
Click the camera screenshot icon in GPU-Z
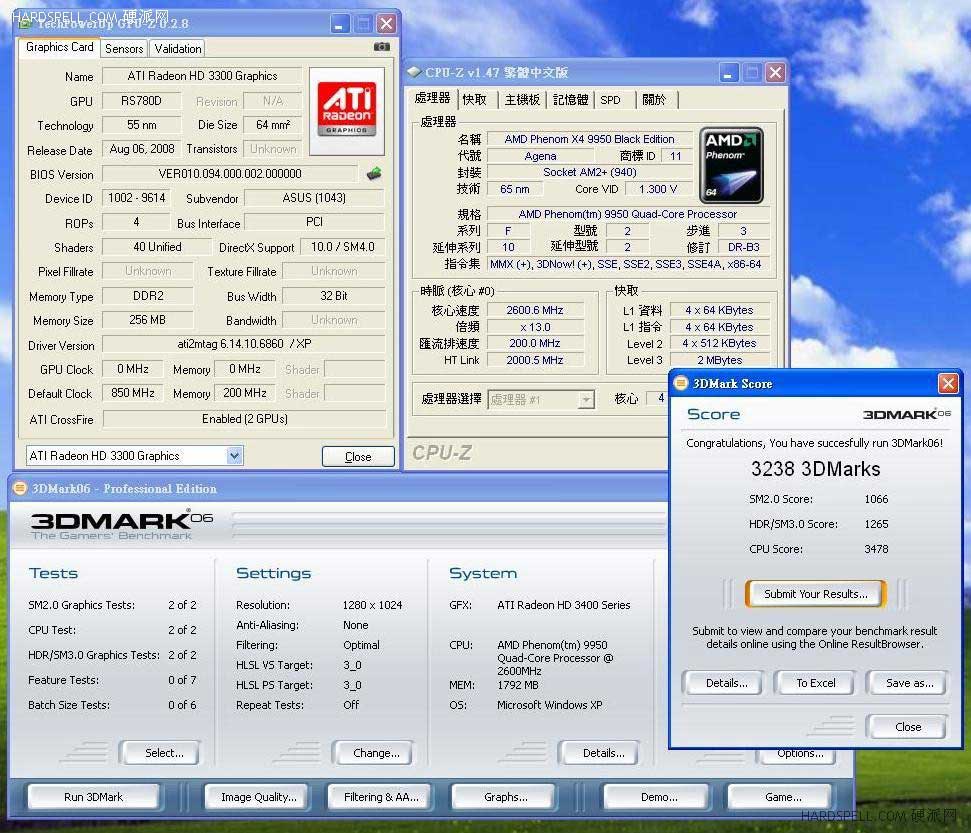pos(381,47)
